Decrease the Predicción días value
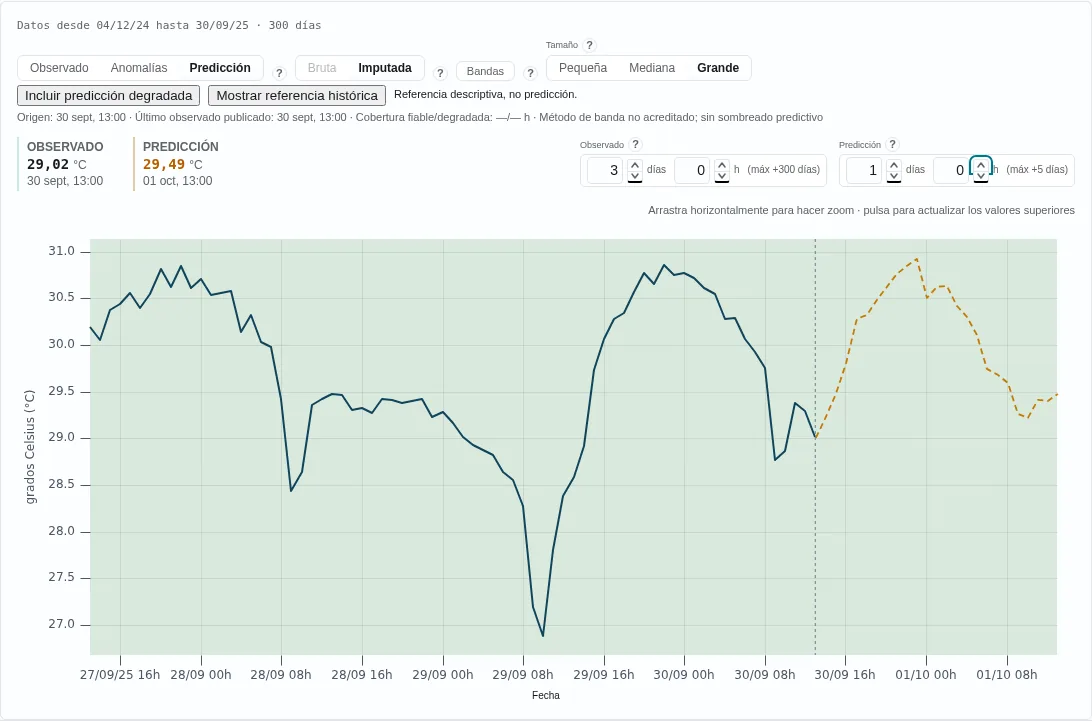Image resolution: width=1092 pixels, height=721 pixels. pos(894,176)
